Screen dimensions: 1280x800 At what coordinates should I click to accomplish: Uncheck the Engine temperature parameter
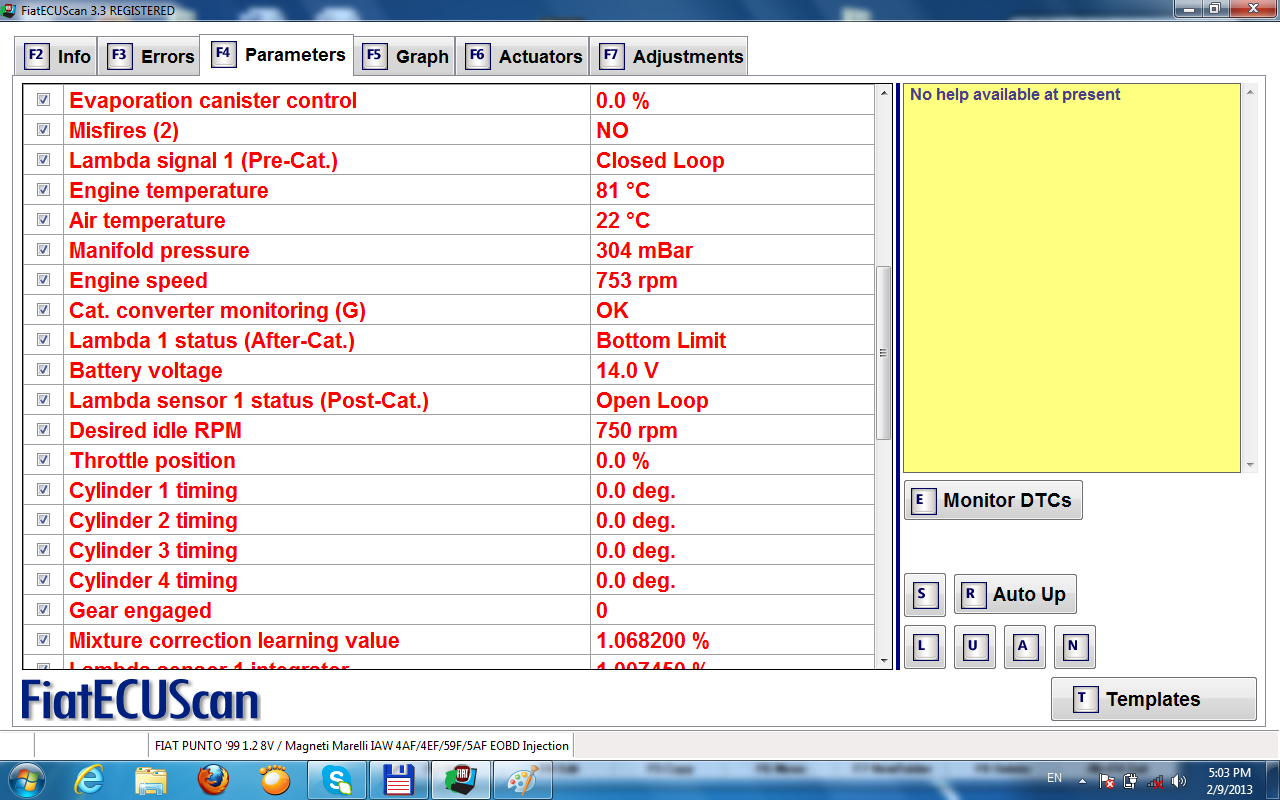coord(44,190)
